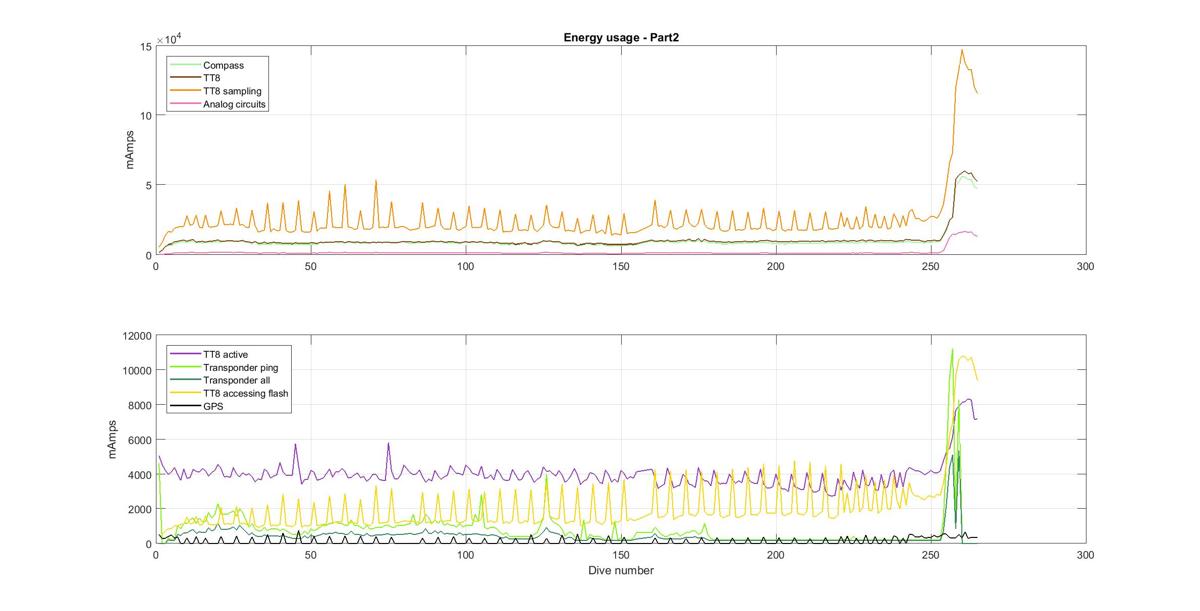Click the mAmps y-axis label of the upper chart

click(x=130, y=150)
